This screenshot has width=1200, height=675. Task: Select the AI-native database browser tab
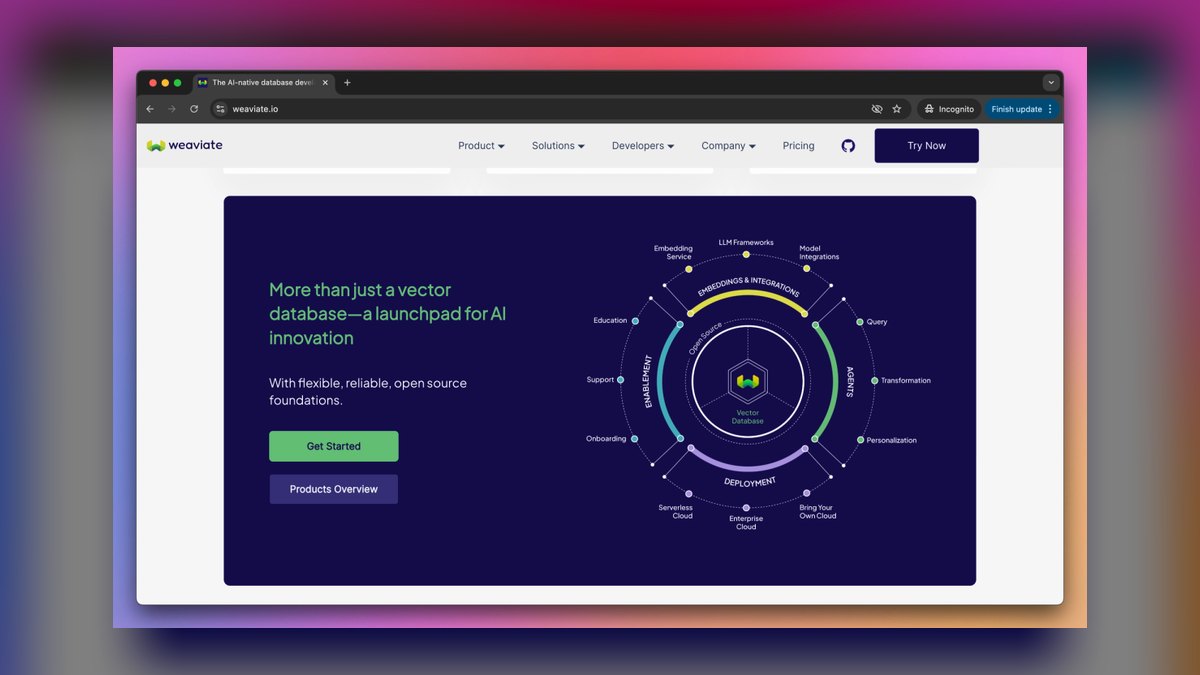coord(263,83)
